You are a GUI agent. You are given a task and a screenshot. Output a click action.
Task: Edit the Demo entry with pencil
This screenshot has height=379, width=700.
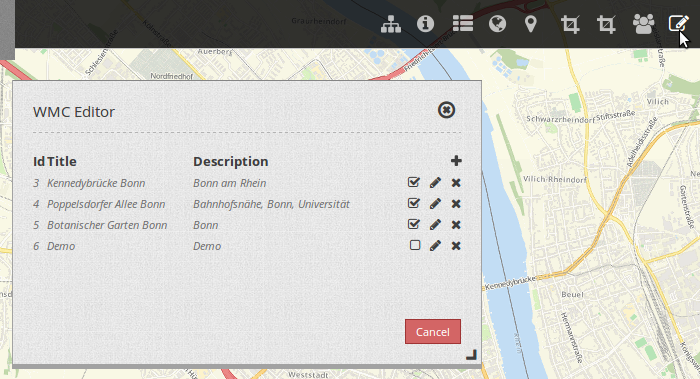(x=435, y=246)
